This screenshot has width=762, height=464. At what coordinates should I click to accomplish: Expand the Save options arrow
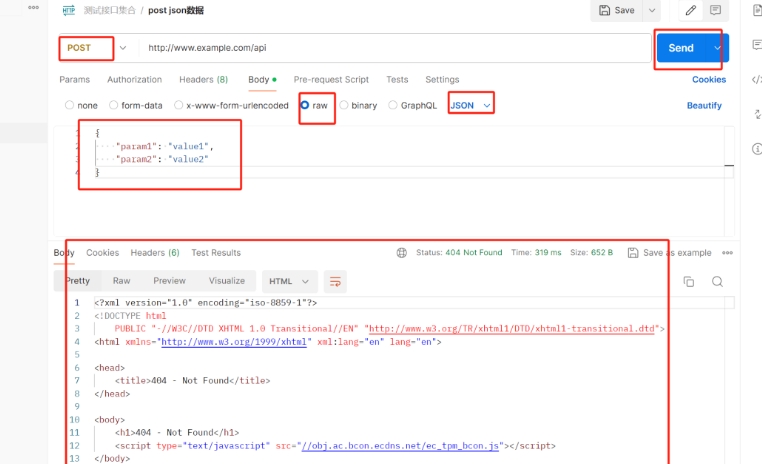[652, 10]
